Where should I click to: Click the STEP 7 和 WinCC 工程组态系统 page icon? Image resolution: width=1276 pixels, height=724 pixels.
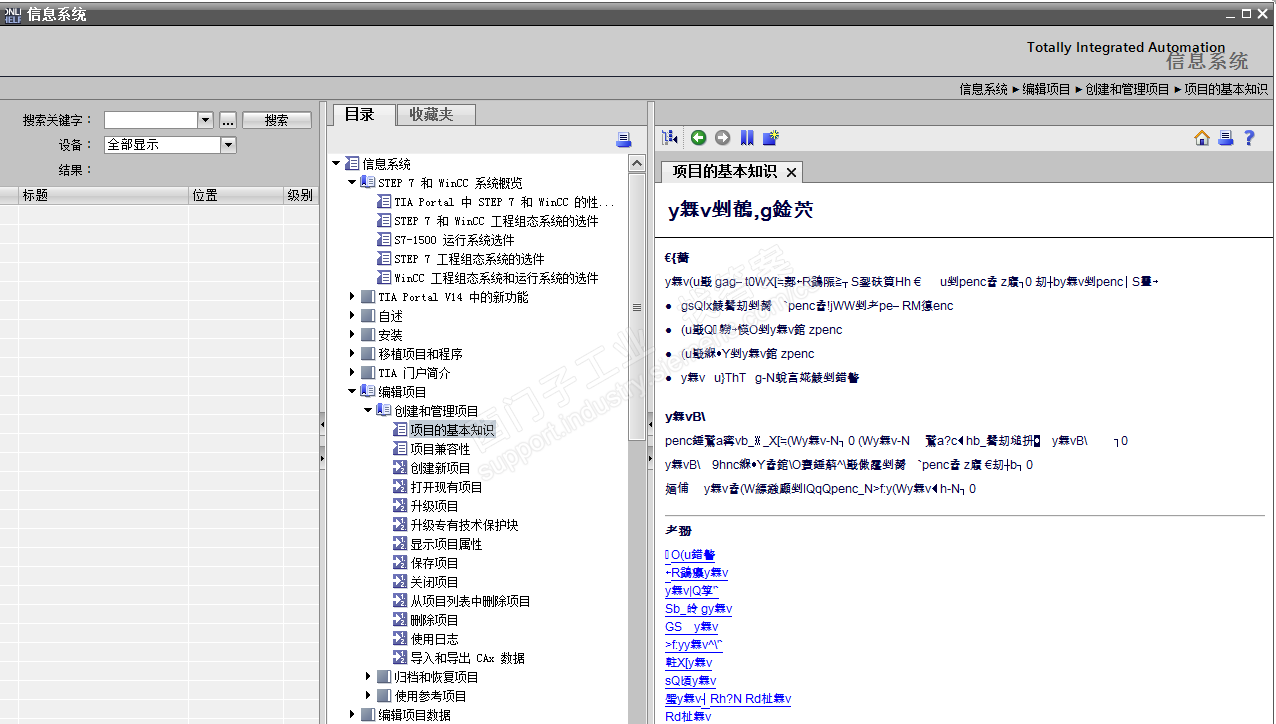[x=384, y=221]
